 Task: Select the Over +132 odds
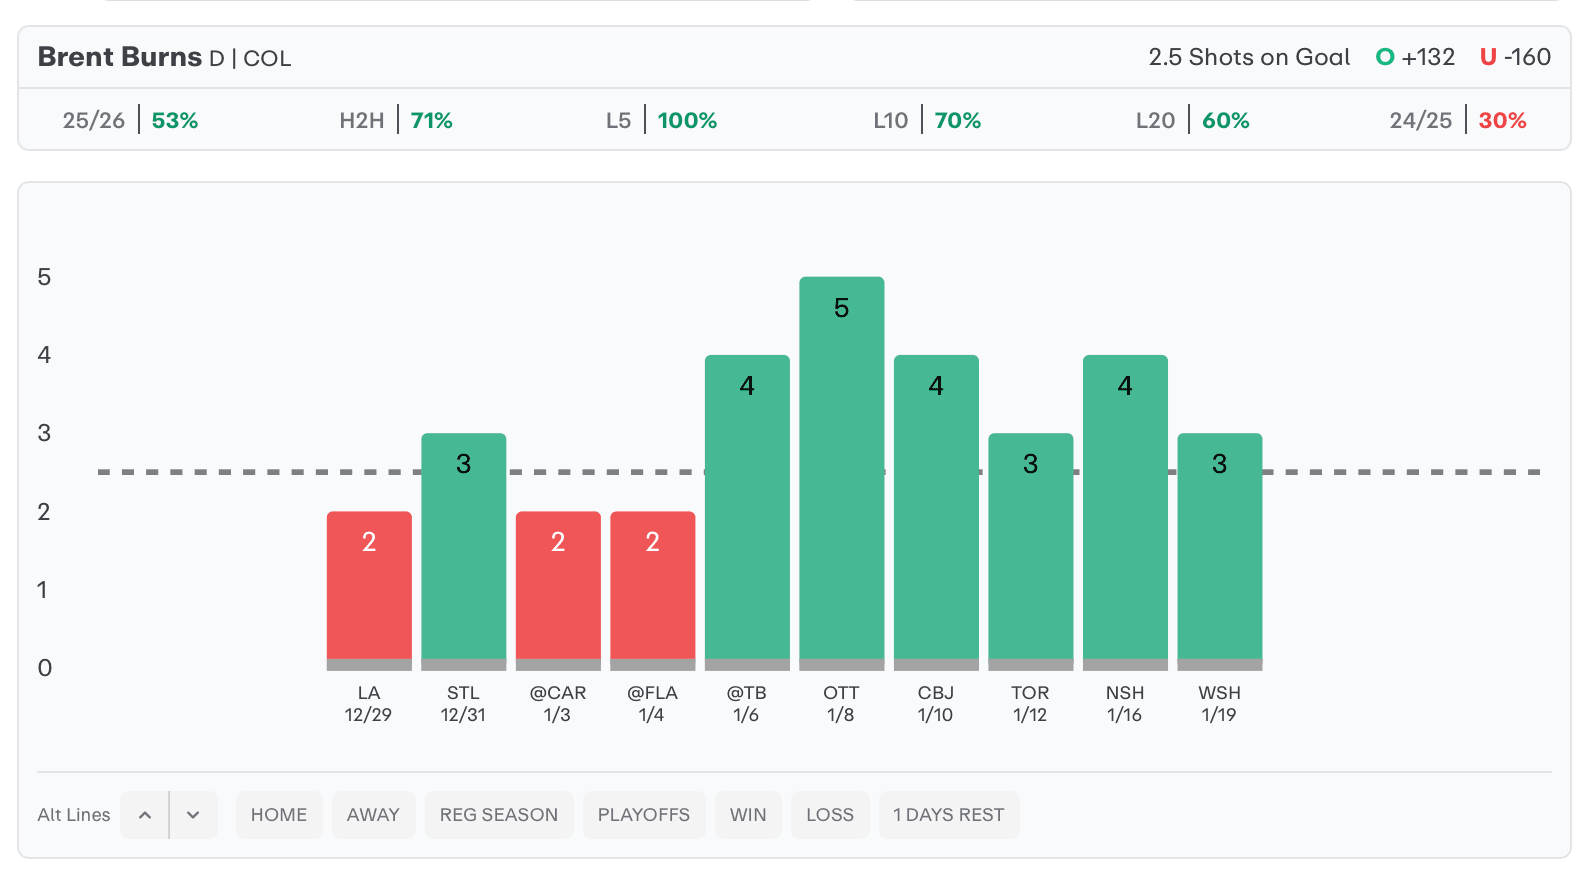click(x=1415, y=58)
